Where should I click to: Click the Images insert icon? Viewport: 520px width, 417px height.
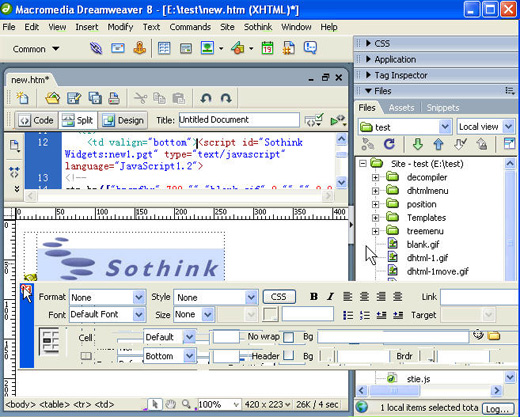(207, 48)
